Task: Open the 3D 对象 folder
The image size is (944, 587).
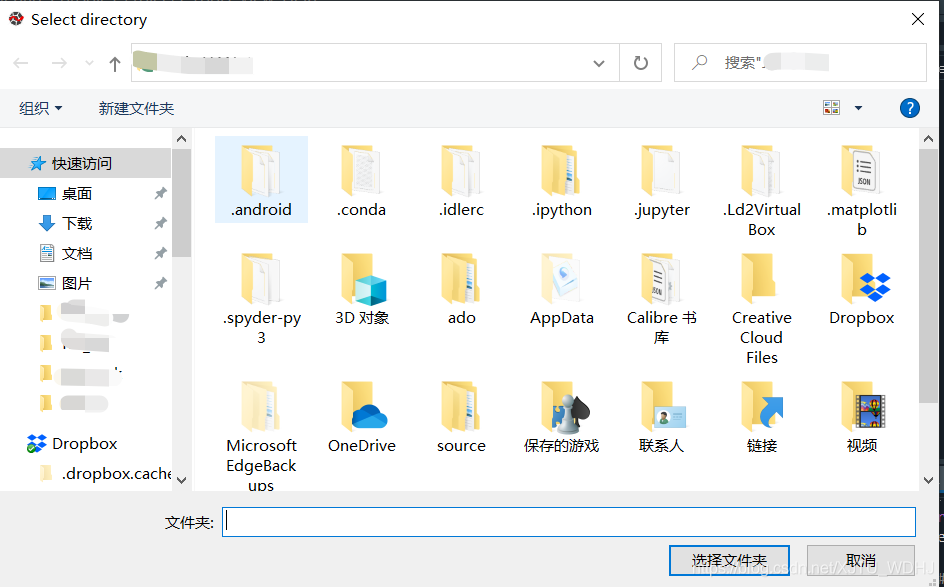Action: (361, 281)
